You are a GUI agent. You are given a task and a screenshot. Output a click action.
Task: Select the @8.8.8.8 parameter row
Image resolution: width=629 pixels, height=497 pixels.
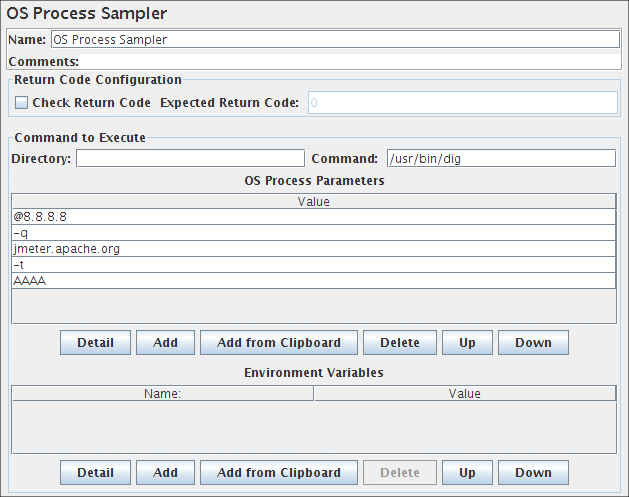(x=313, y=217)
